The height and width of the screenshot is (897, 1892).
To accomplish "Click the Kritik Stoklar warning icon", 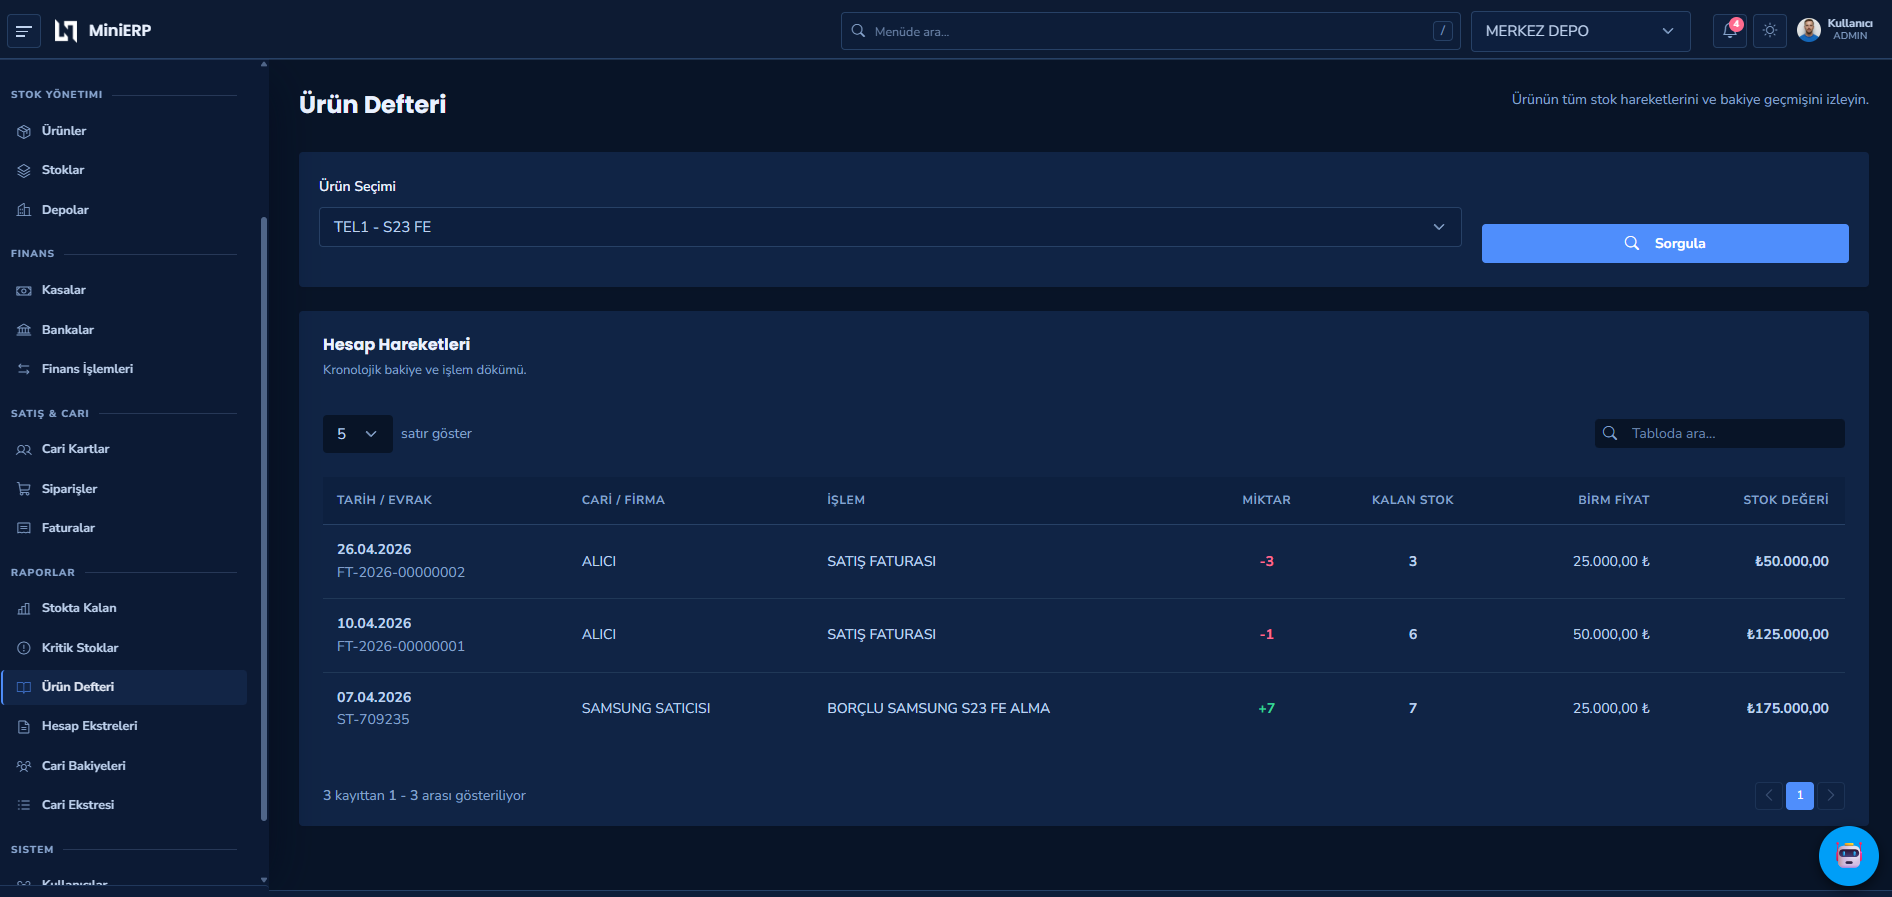I will tap(24, 648).
